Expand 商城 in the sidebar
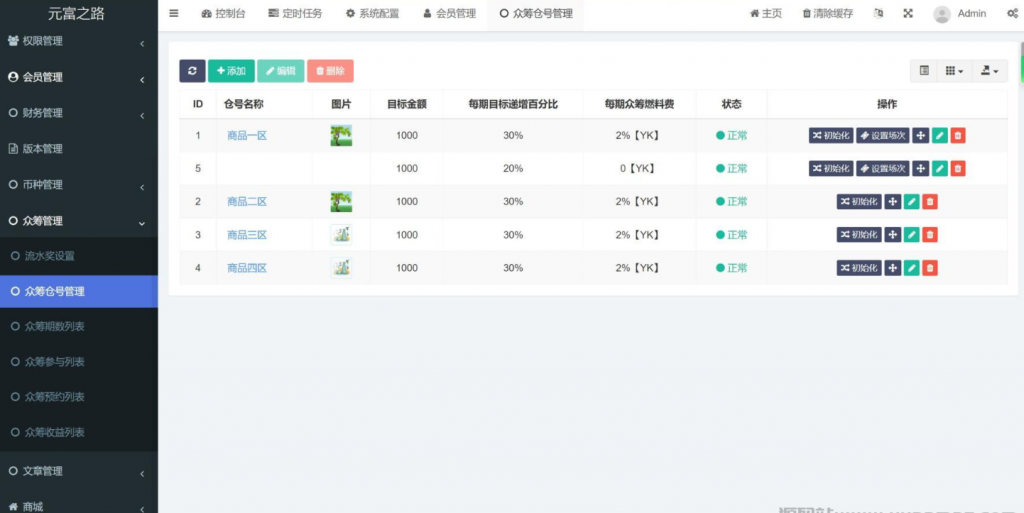Image resolution: width=1024 pixels, height=513 pixels. [78, 506]
